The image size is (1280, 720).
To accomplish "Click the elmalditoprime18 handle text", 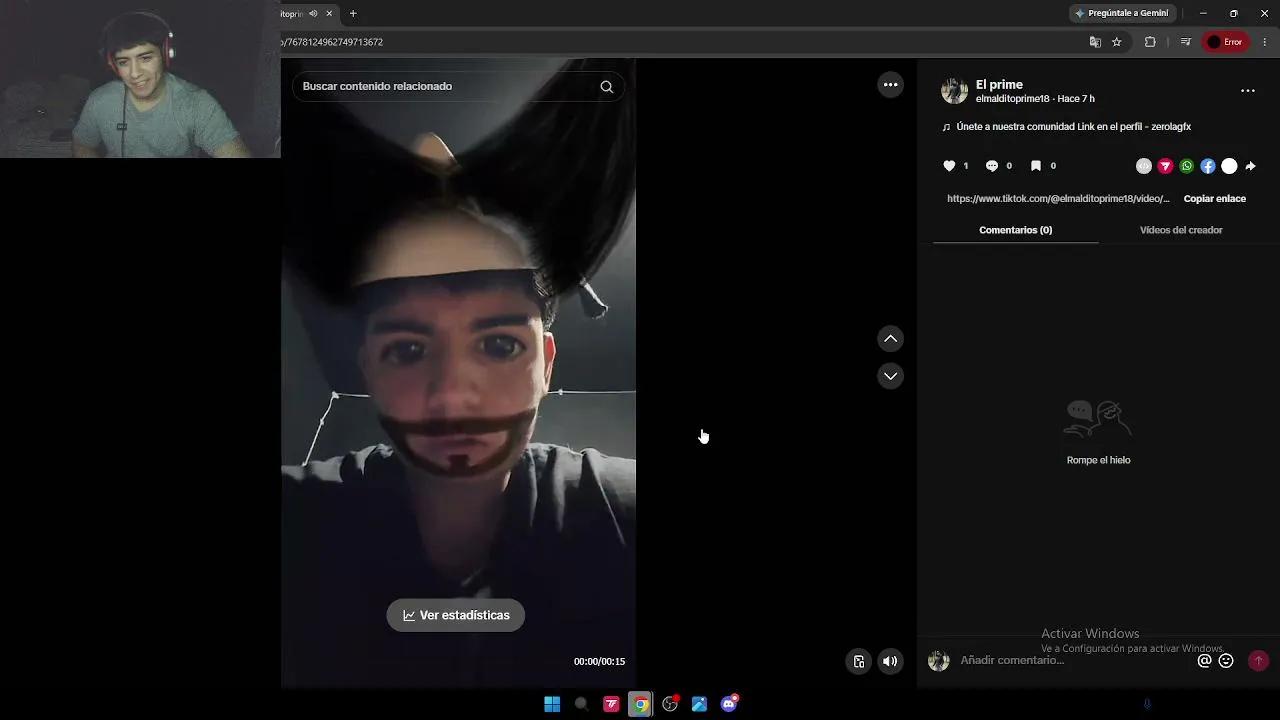I will click(1012, 99).
